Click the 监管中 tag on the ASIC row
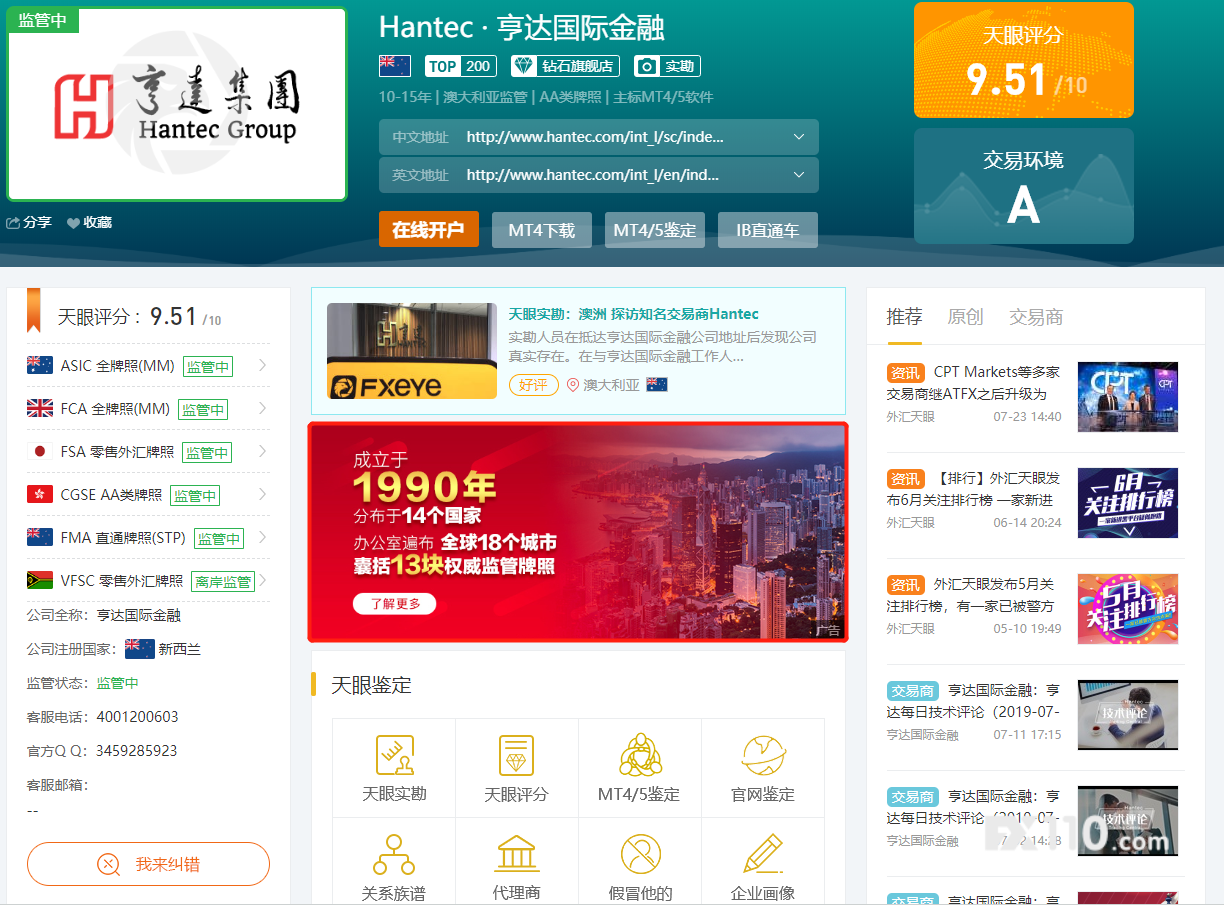1224x905 pixels. [x=208, y=366]
